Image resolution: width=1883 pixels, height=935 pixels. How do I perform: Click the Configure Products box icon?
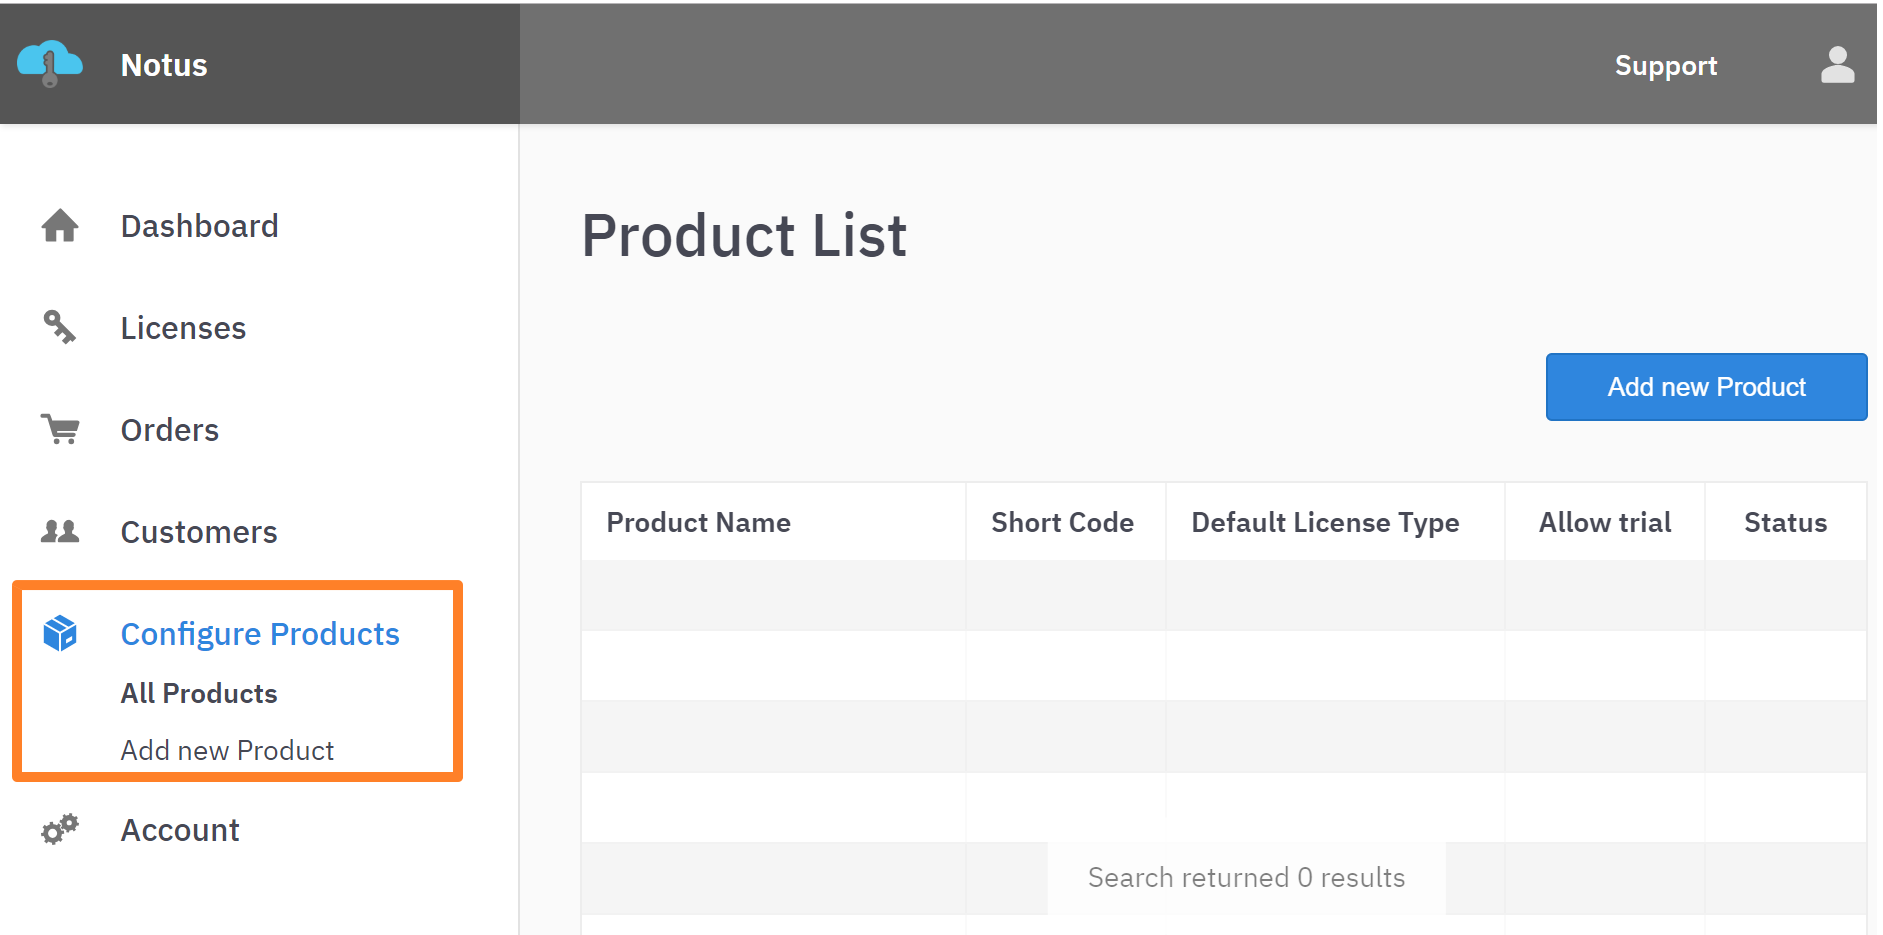point(60,633)
